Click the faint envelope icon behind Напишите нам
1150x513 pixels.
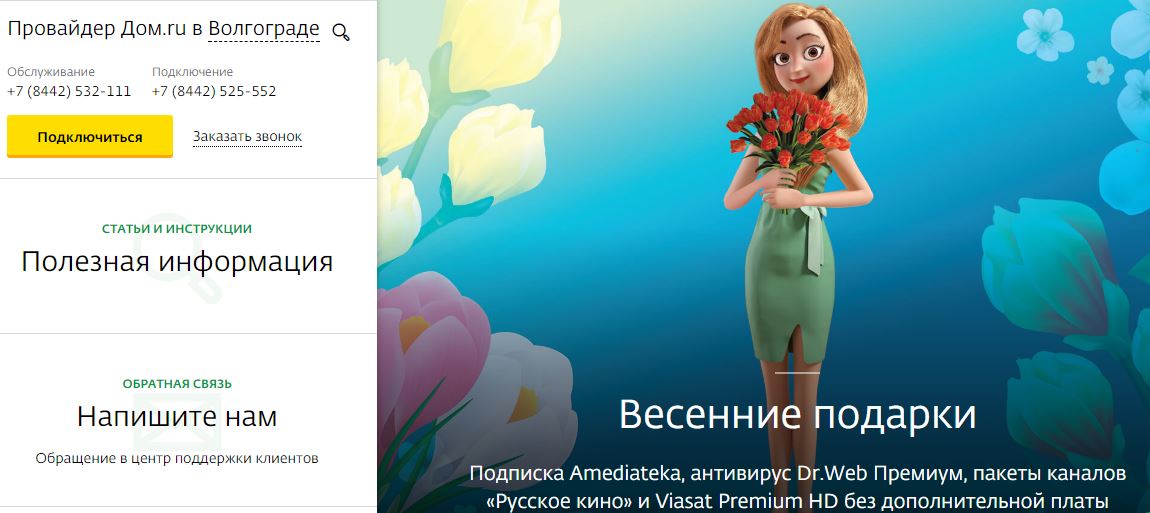click(177, 418)
